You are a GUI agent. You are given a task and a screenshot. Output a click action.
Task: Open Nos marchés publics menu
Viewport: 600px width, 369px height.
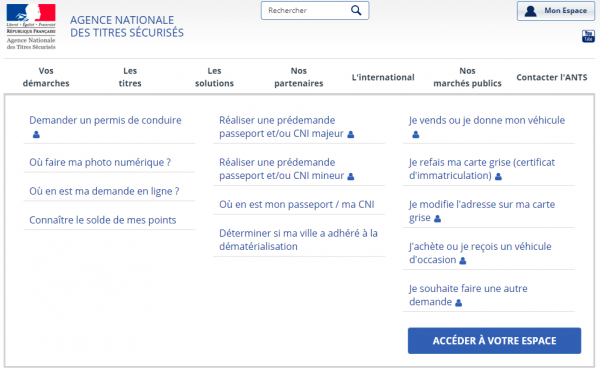(x=467, y=77)
